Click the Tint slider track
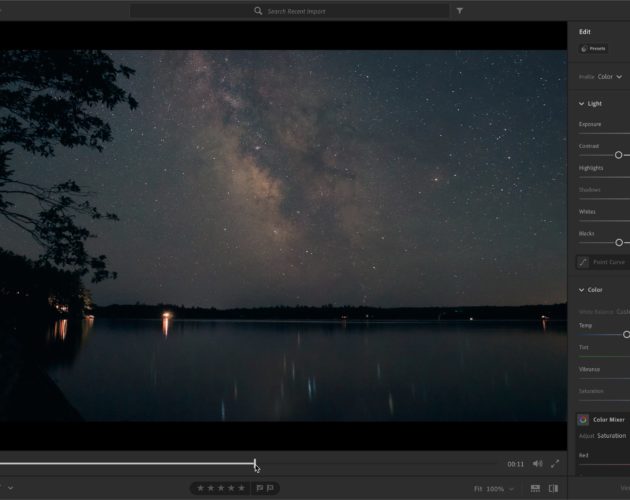The height and width of the screenshot is (500, 630). (604, 356)
